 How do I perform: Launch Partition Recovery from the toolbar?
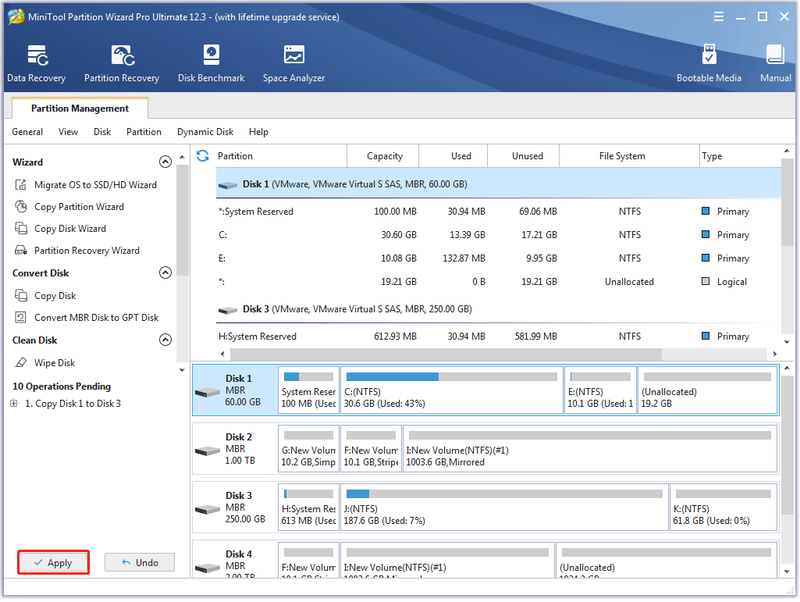121,63
